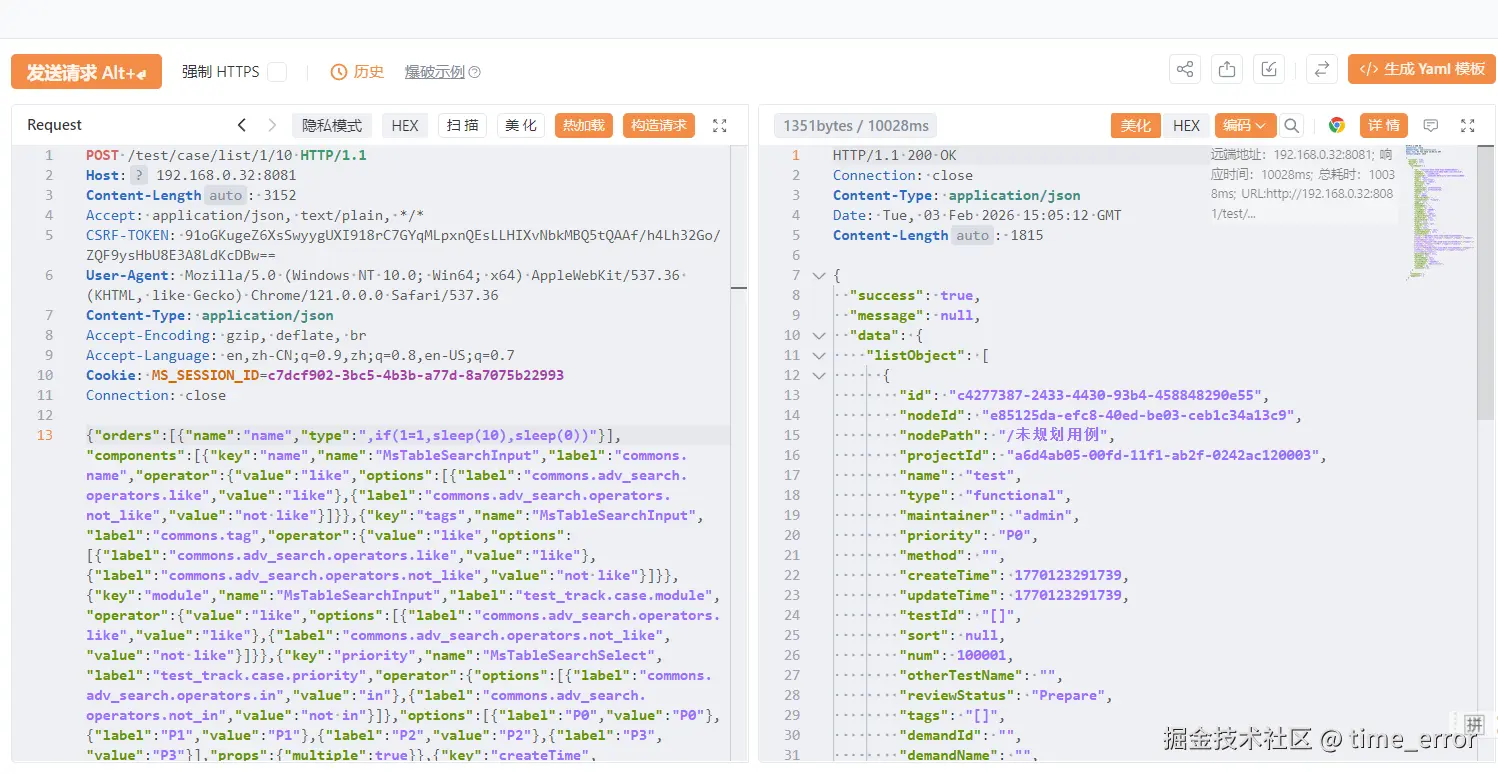Click request line number 13
Viewport: 1498px width, 774px height.
click(44, 435)
